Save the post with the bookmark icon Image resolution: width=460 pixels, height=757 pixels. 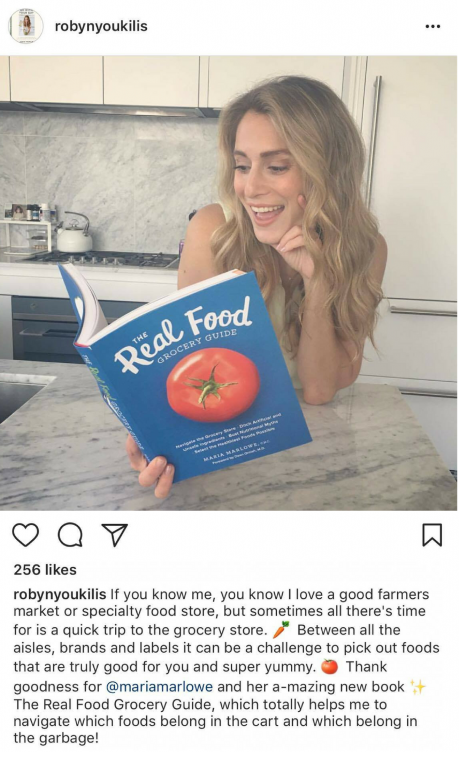[x=432, y=535]
